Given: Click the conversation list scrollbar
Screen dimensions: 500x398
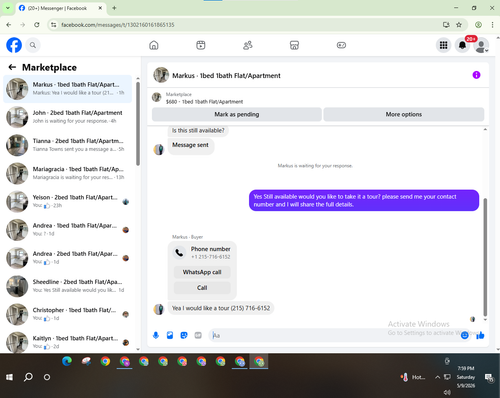Looking at the screenshot, I should [x=138, y=123].
